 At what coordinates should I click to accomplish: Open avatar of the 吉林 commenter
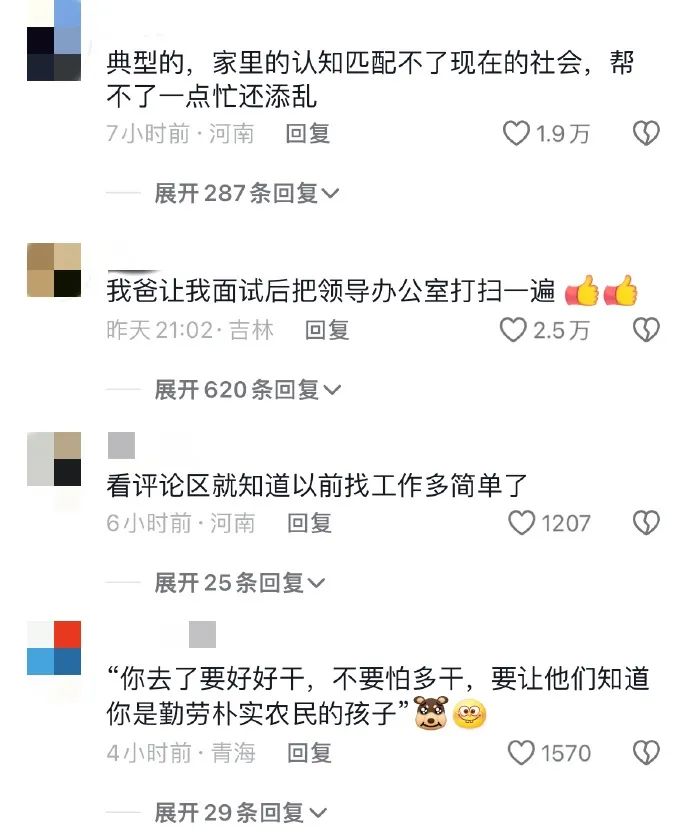point(54,270)
